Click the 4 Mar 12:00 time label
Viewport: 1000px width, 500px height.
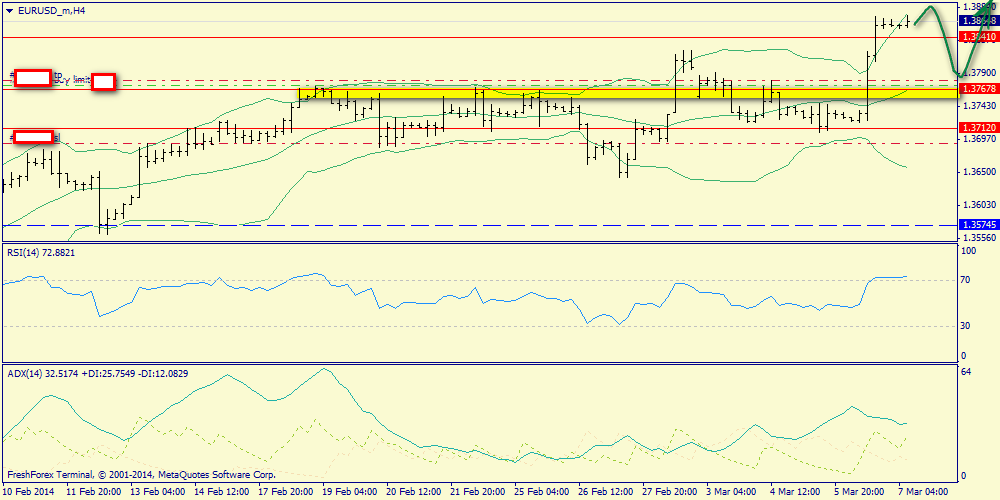[797, 492]
